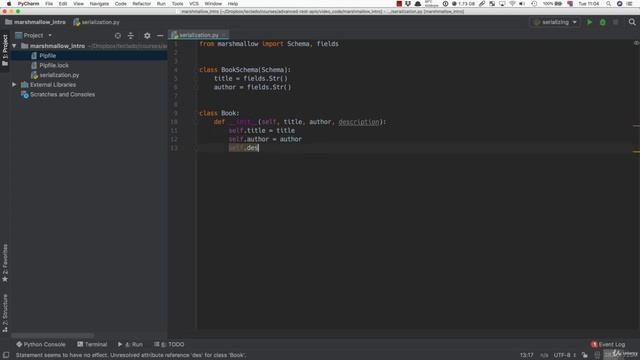Toggle the 2: Favorites side tool window
Screen dimensions: 640x360
point(5,263)
